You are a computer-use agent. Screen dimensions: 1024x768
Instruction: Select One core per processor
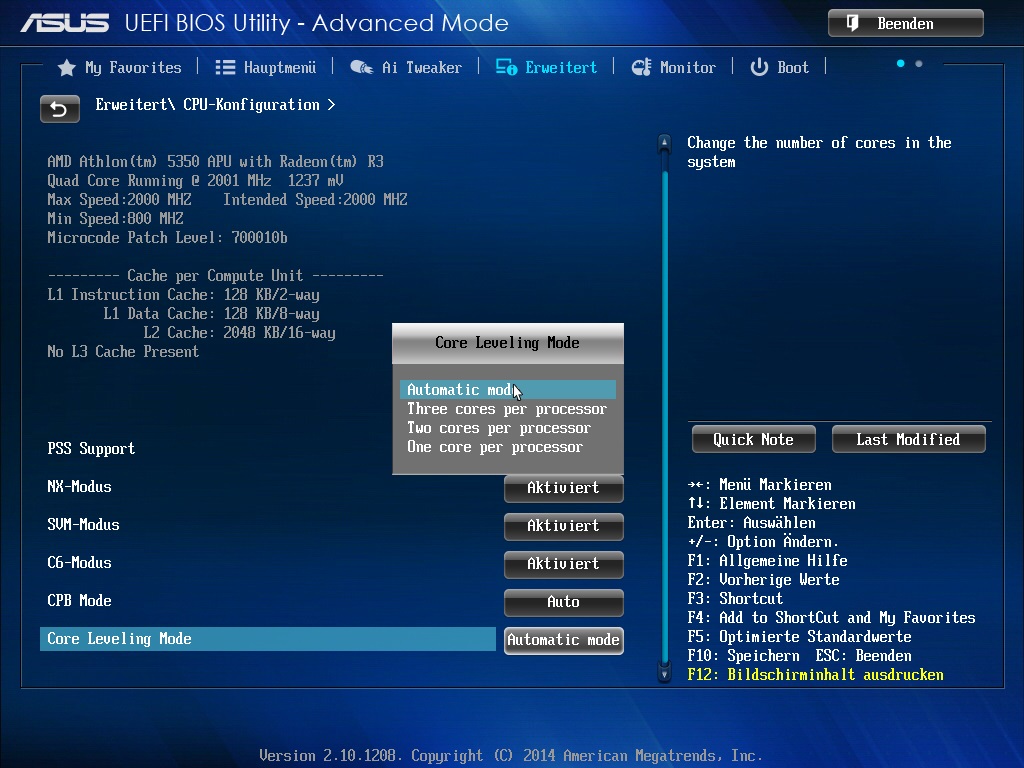[x=507, y=447]
